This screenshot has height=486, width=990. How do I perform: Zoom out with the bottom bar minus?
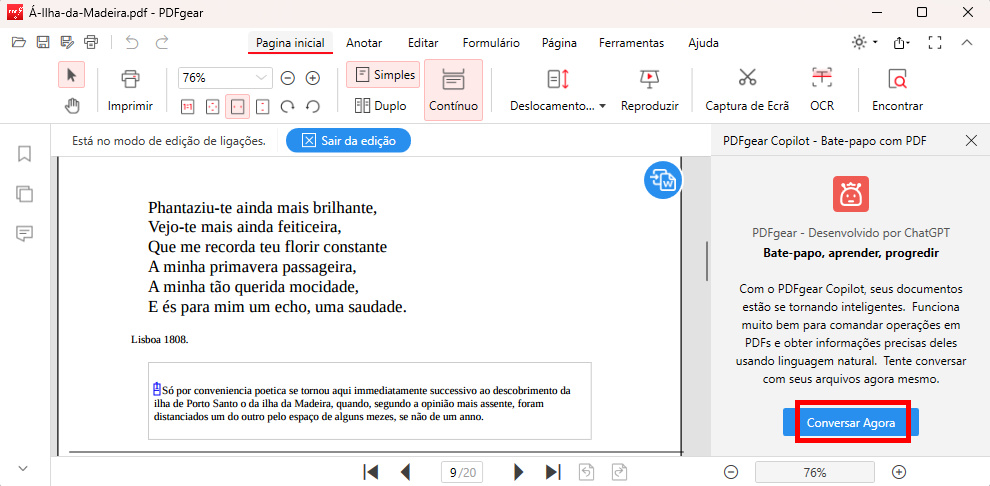tap(731, 471)
